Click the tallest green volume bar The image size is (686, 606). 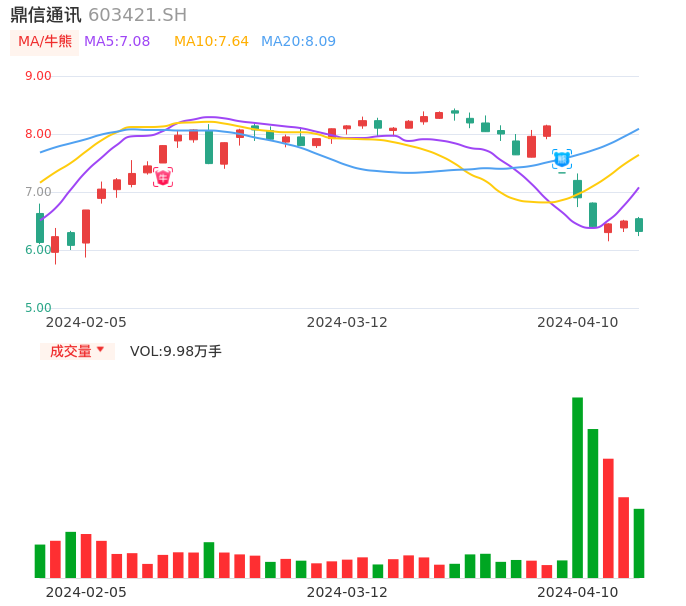coord(578,487)
